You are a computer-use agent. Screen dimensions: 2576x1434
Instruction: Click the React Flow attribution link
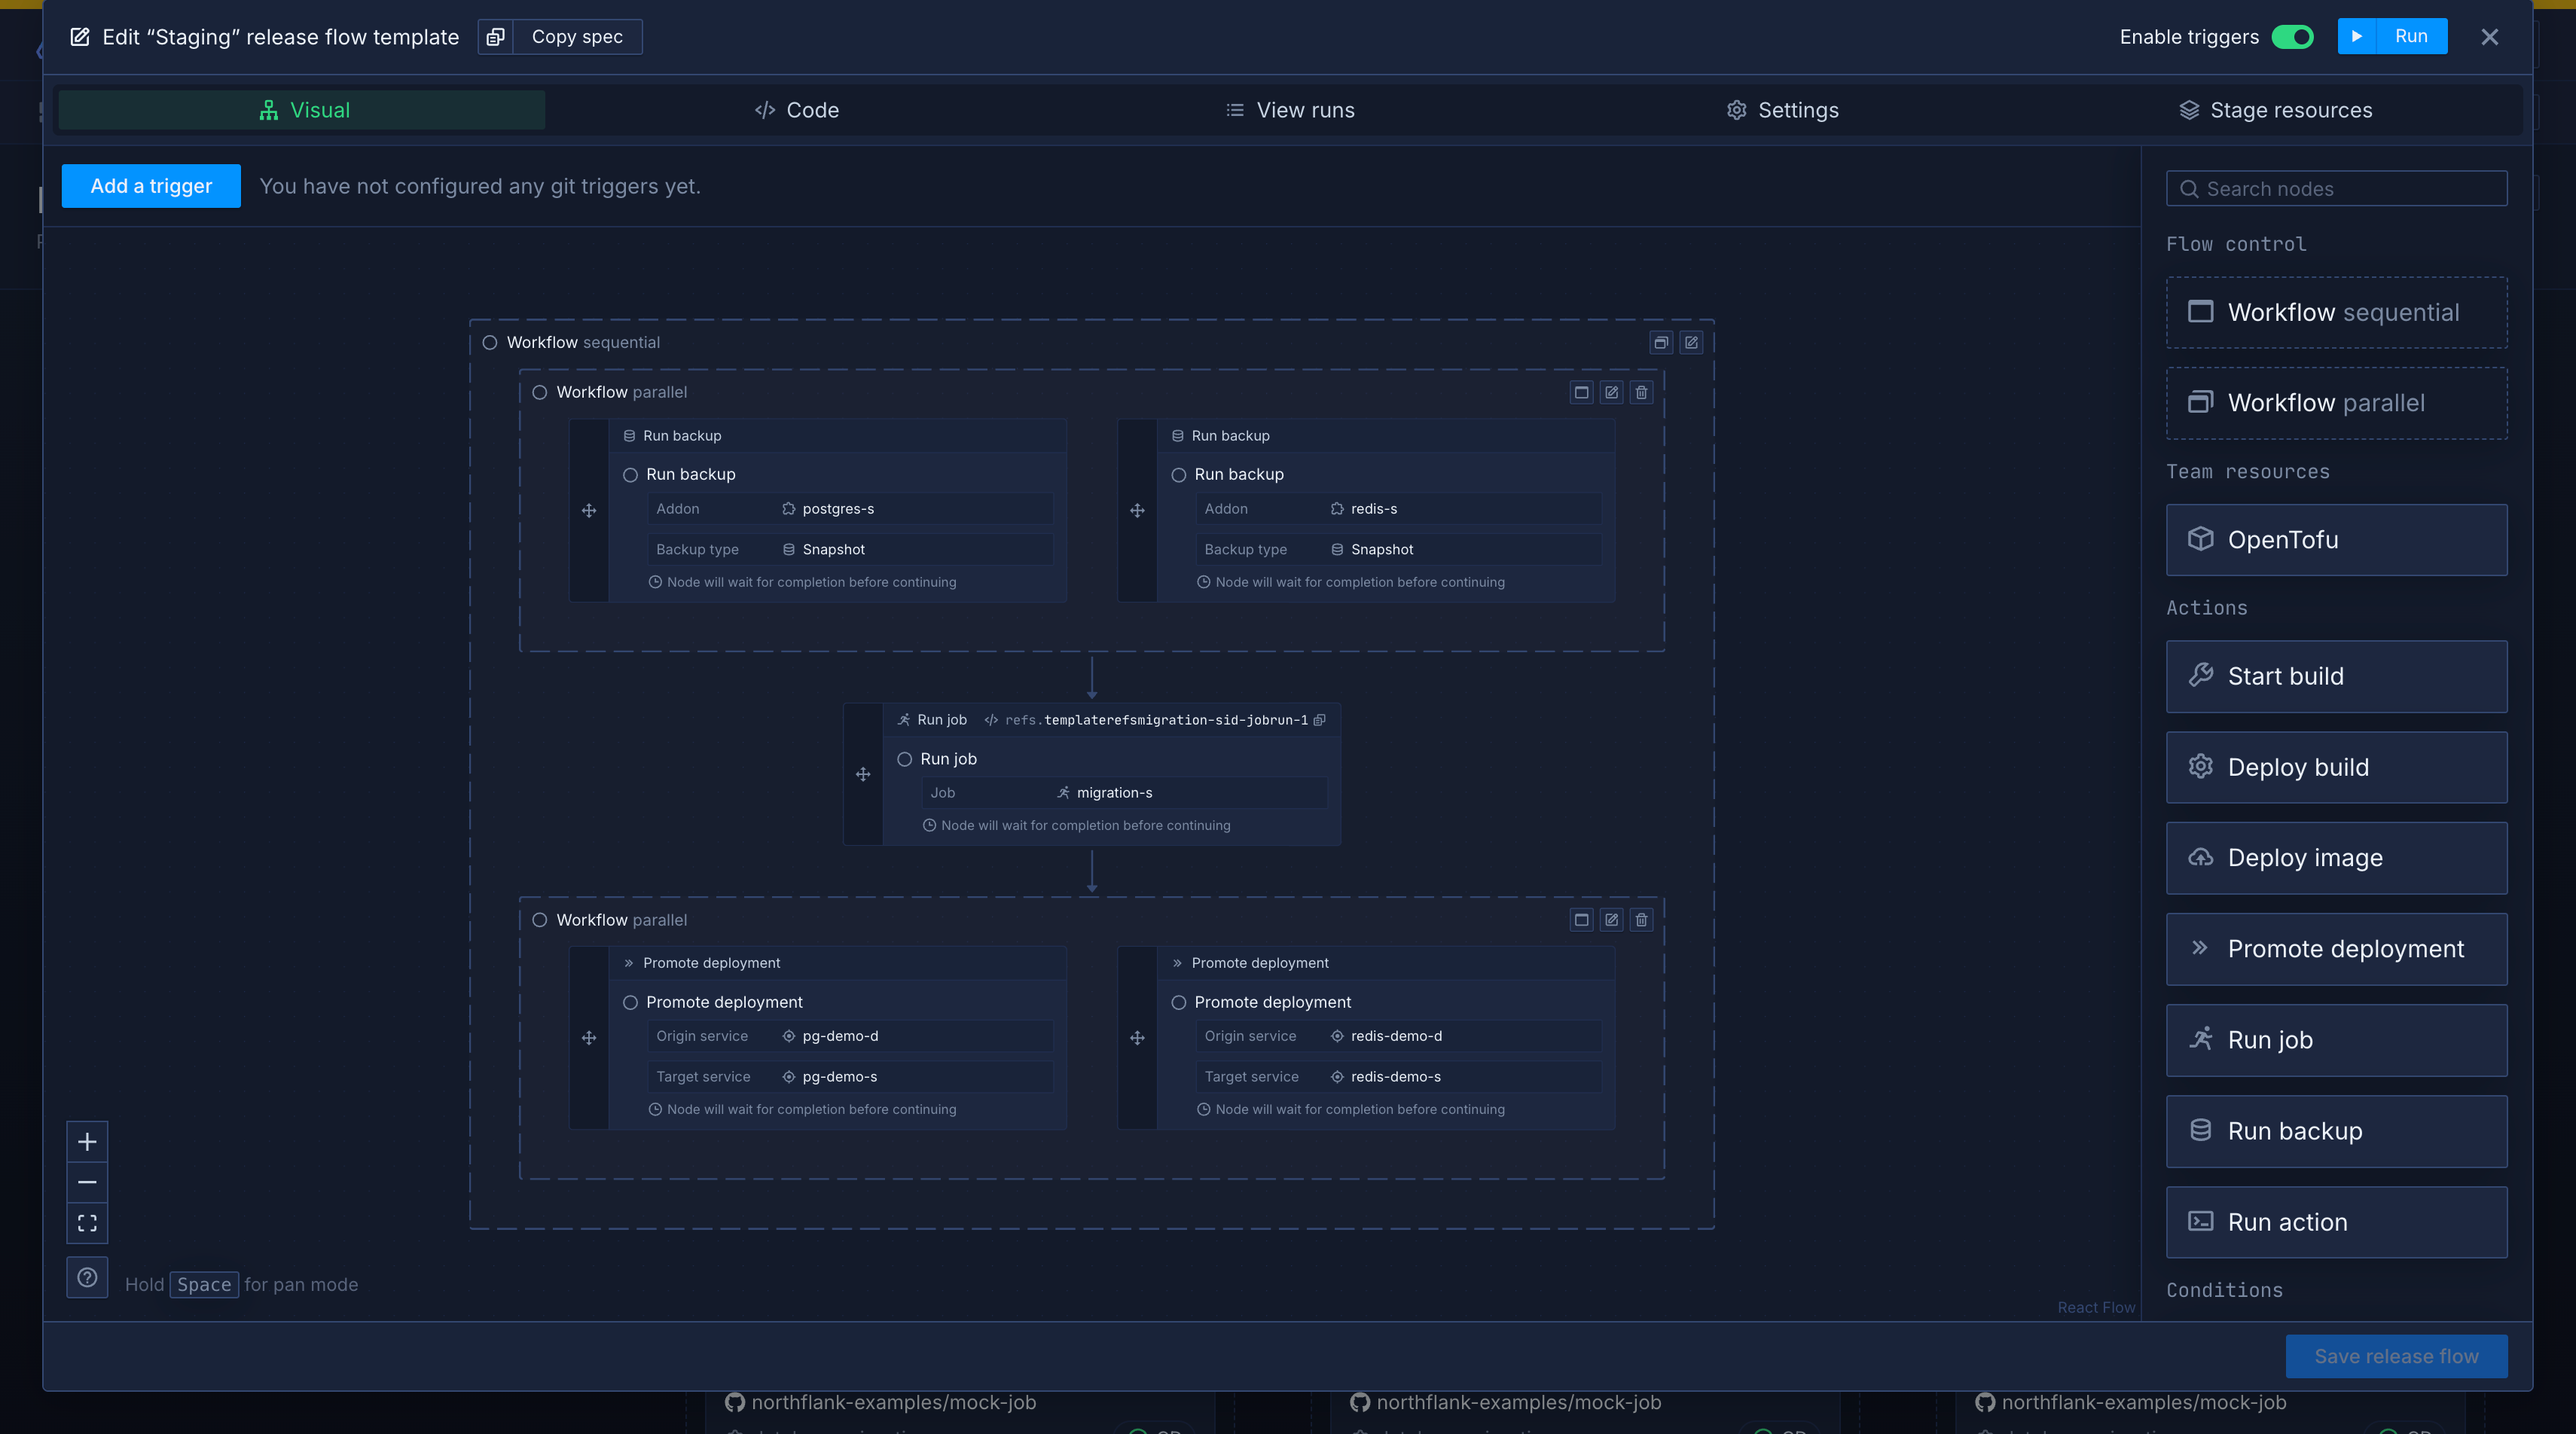(x=2095, y=1307)
